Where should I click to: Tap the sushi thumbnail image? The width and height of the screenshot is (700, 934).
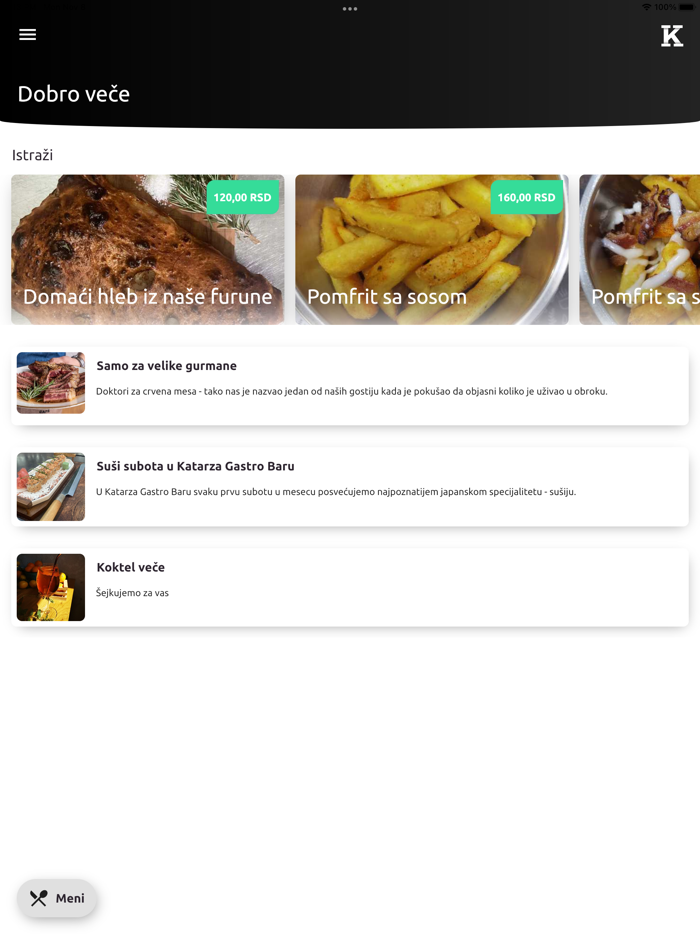[51, 487]
